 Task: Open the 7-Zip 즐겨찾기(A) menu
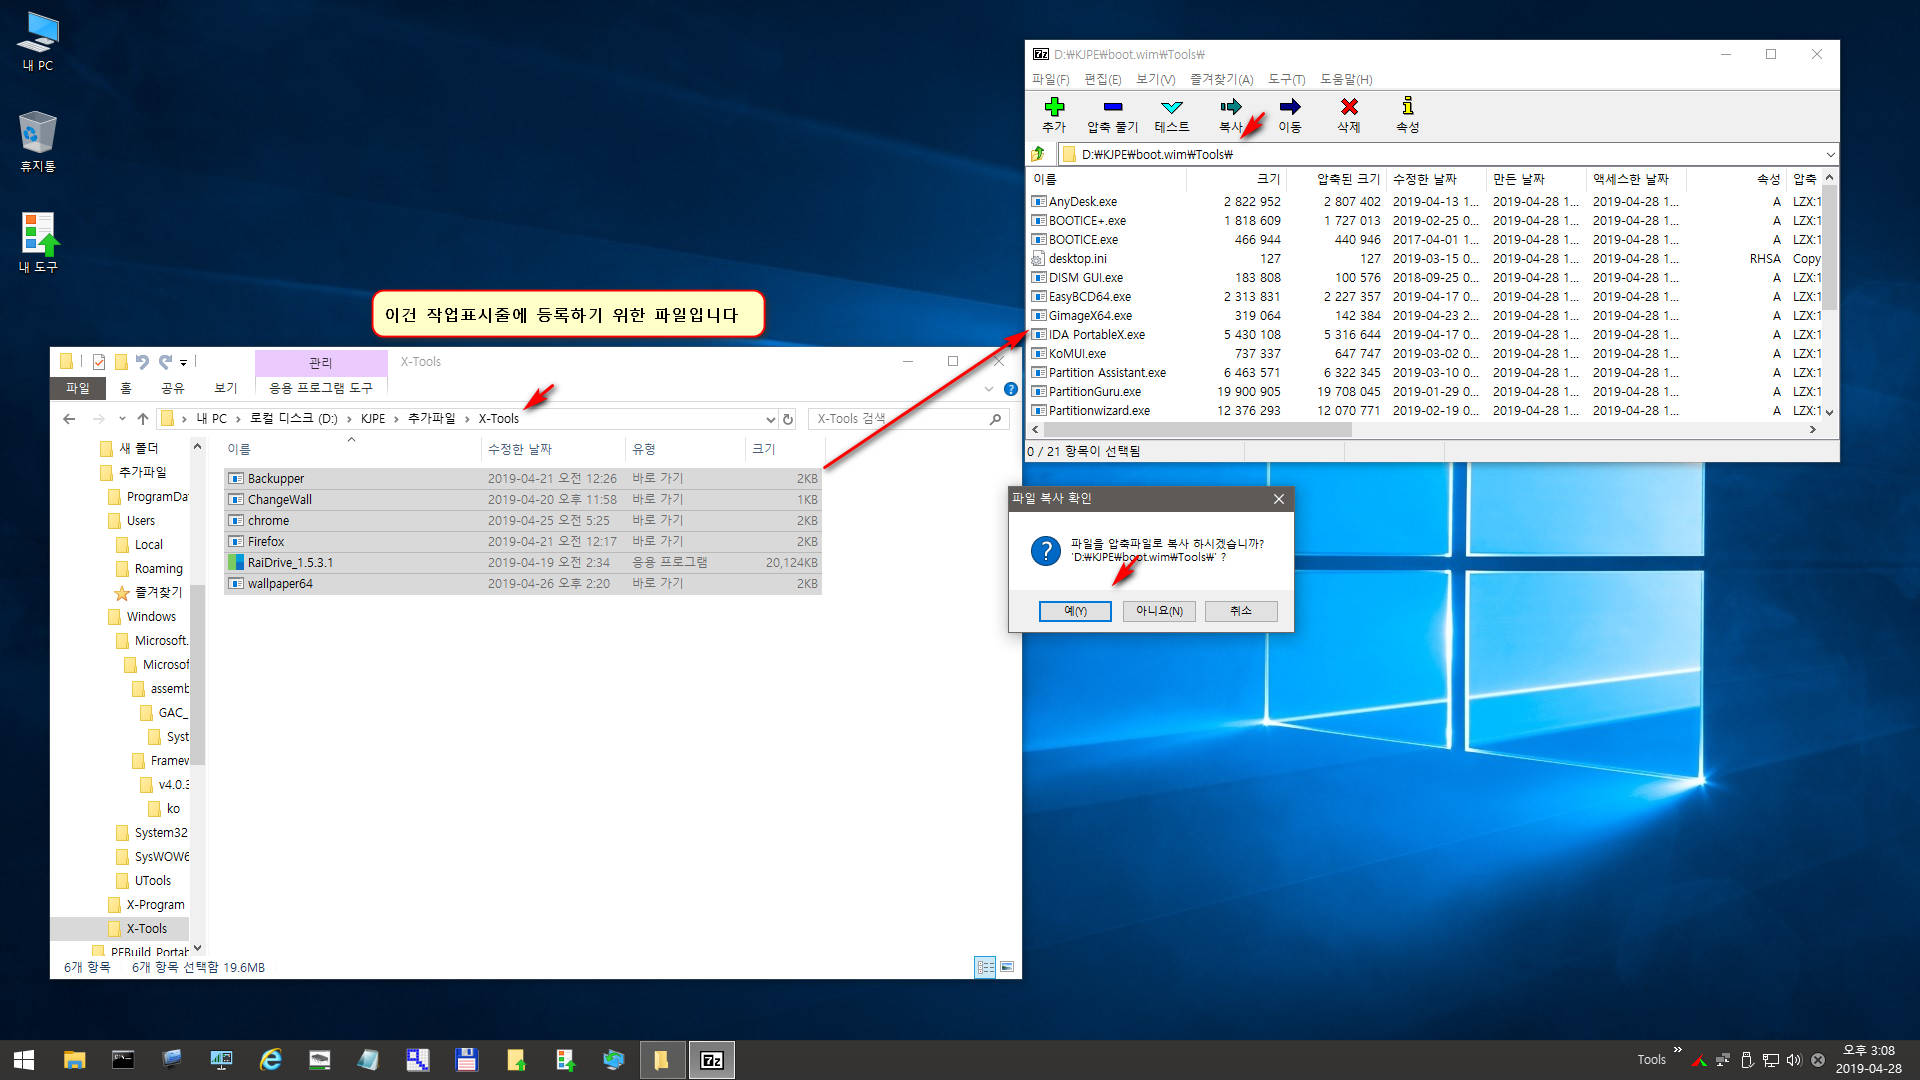click(1222, 79)
